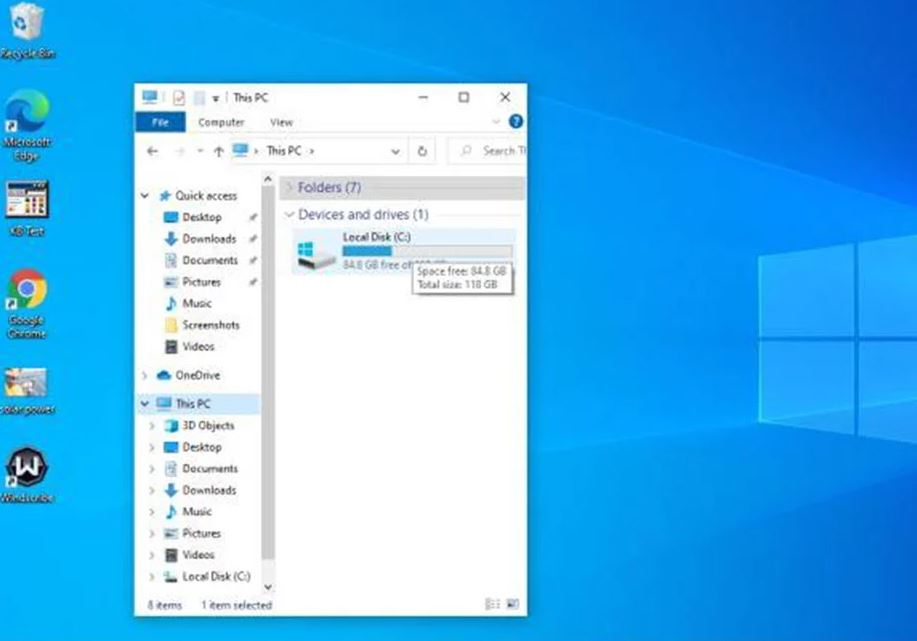Switch to the large icons view
The width and height of the screenshot is (917, 641).
pyautogui.click(x=512, y=604)
